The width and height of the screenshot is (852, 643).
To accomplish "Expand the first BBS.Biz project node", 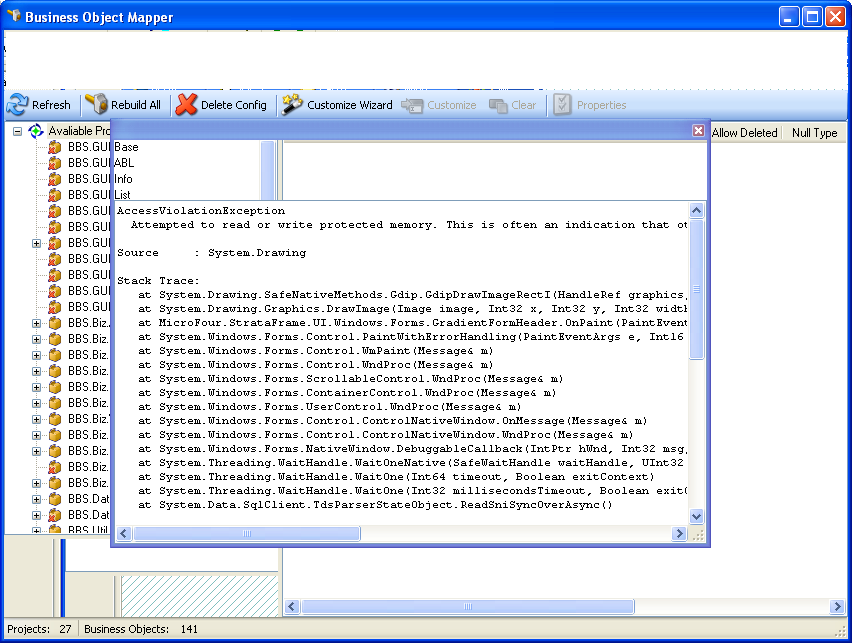I will pyautogui.click(x=37, y=323).
